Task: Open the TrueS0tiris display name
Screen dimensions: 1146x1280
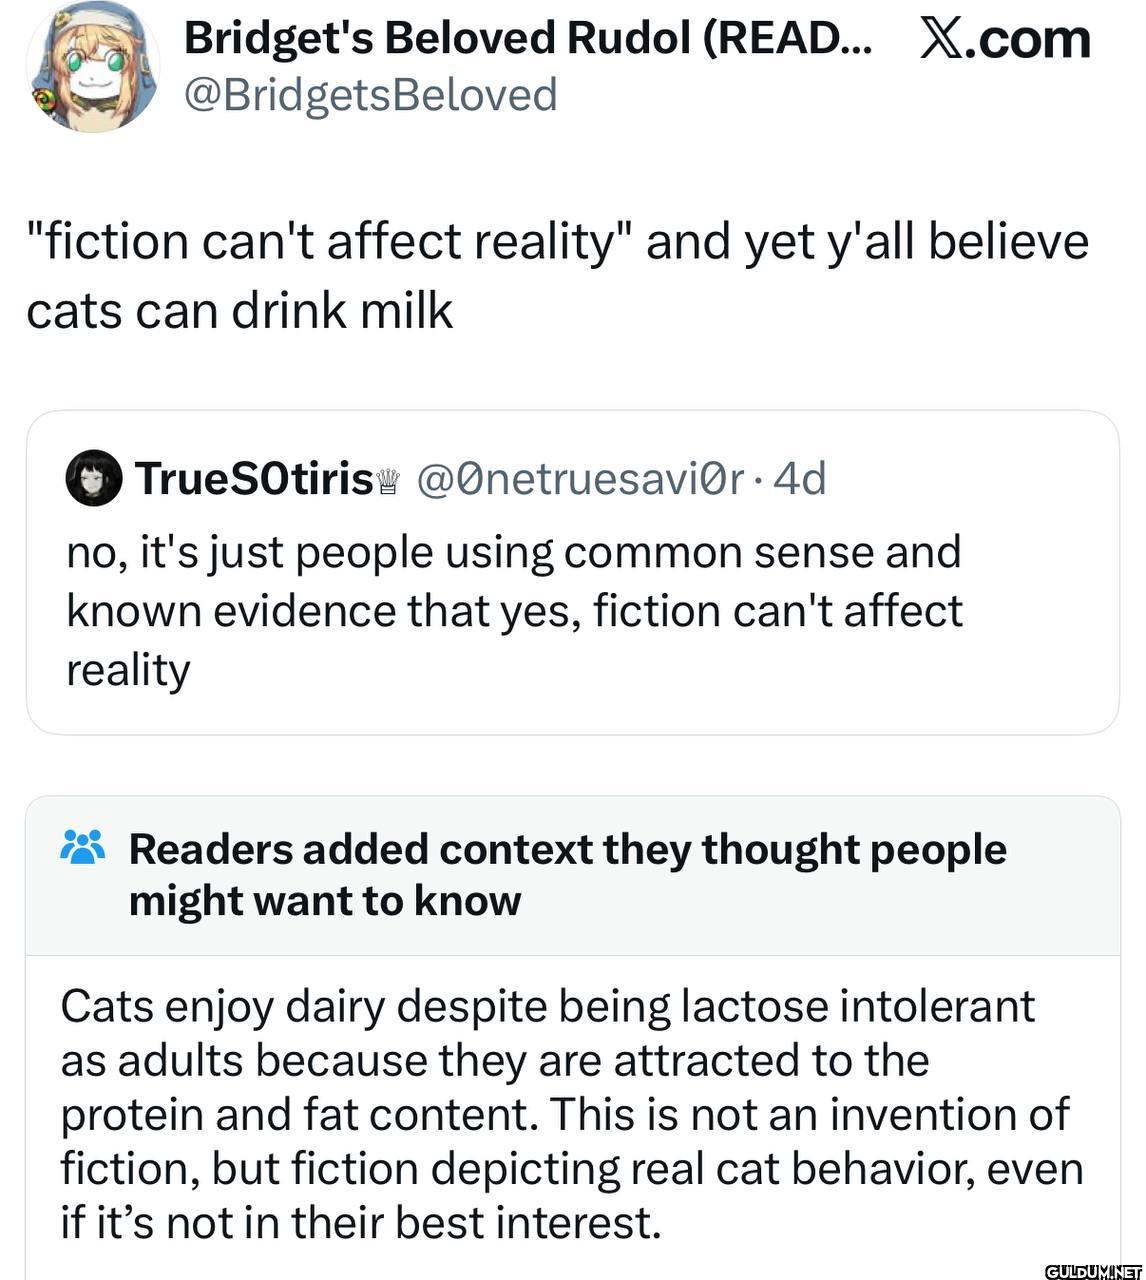Action: tap(253, 478)
